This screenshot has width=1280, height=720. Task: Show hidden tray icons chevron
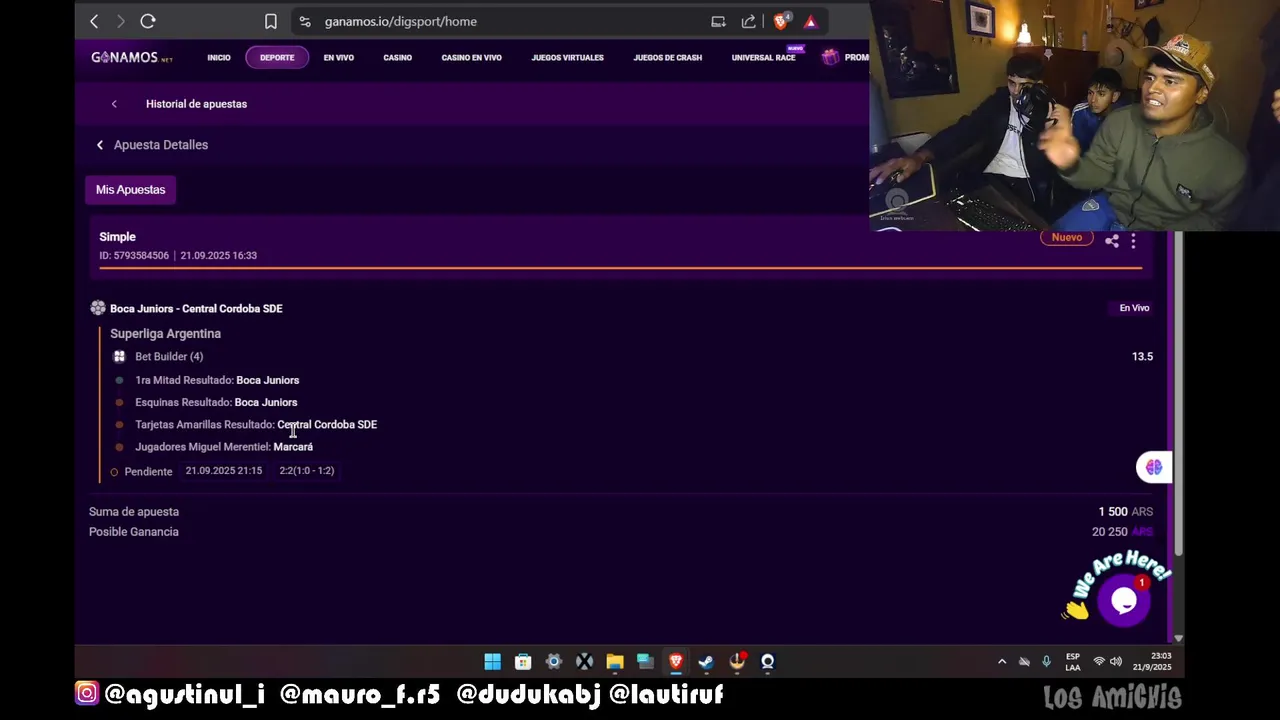tap(1002, 661)
